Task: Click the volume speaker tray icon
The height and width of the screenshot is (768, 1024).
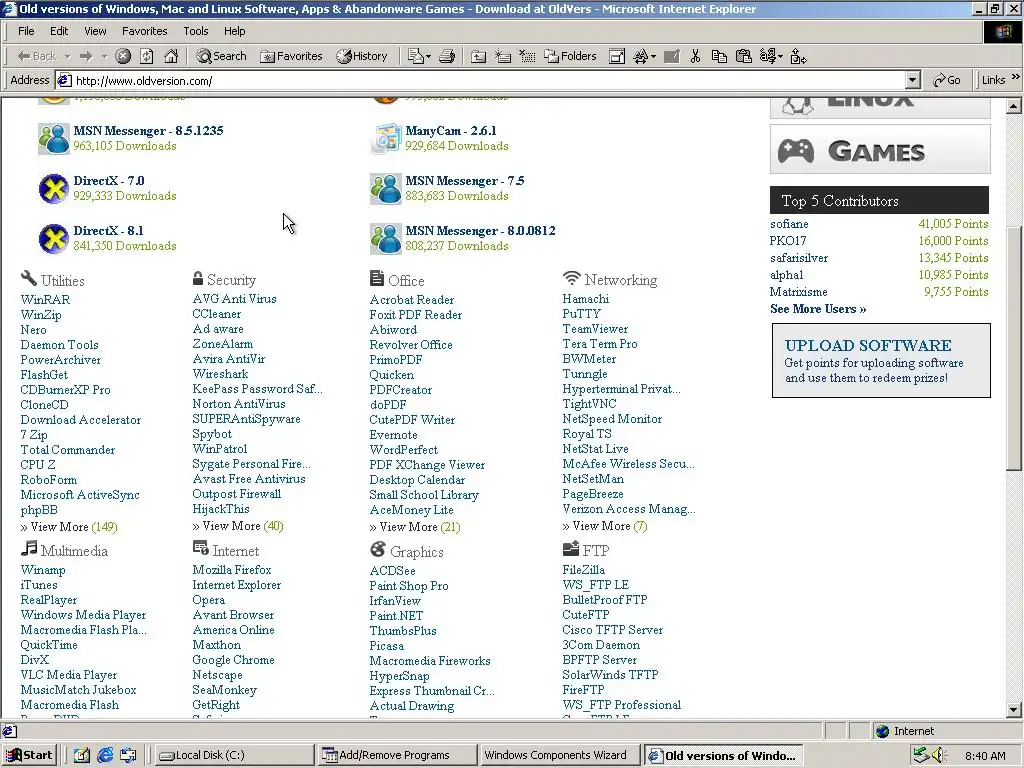Action: [x=939, y=755]
